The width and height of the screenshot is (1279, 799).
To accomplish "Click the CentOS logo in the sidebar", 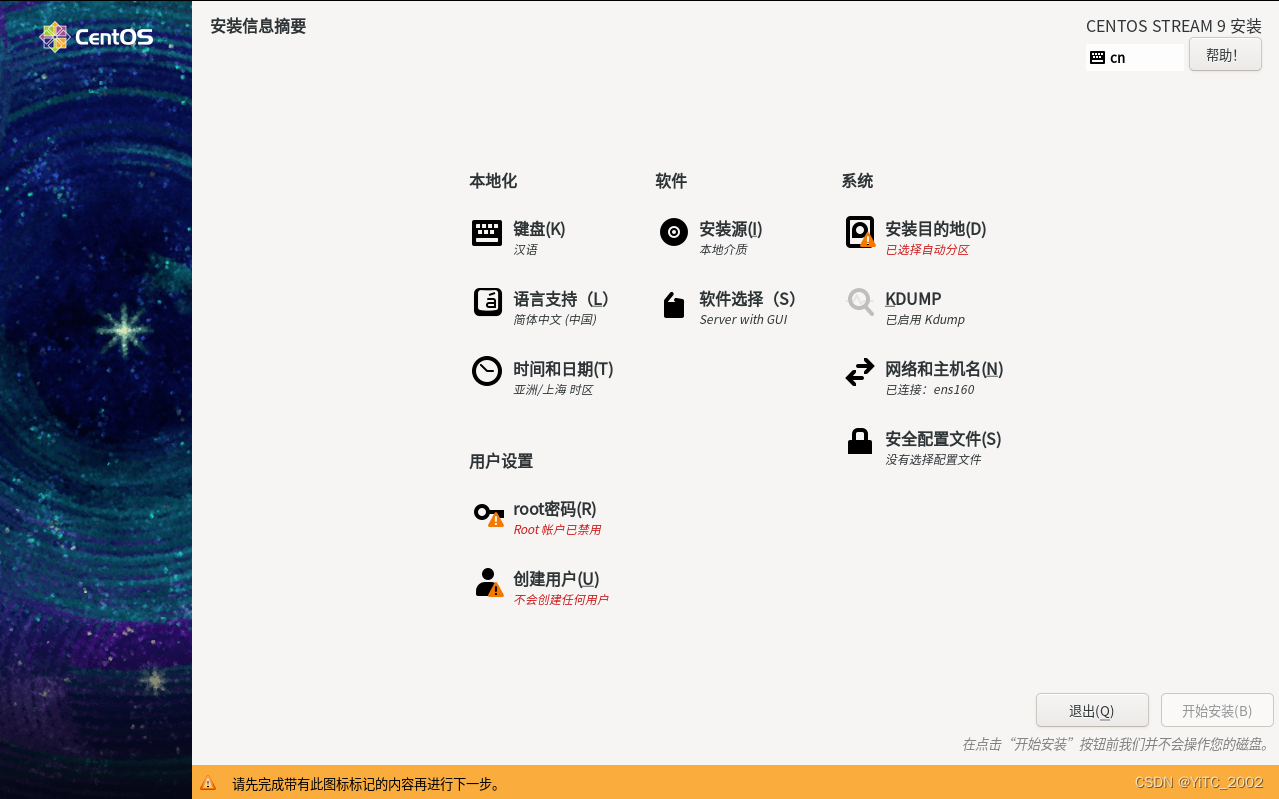I will coord(96,37).
